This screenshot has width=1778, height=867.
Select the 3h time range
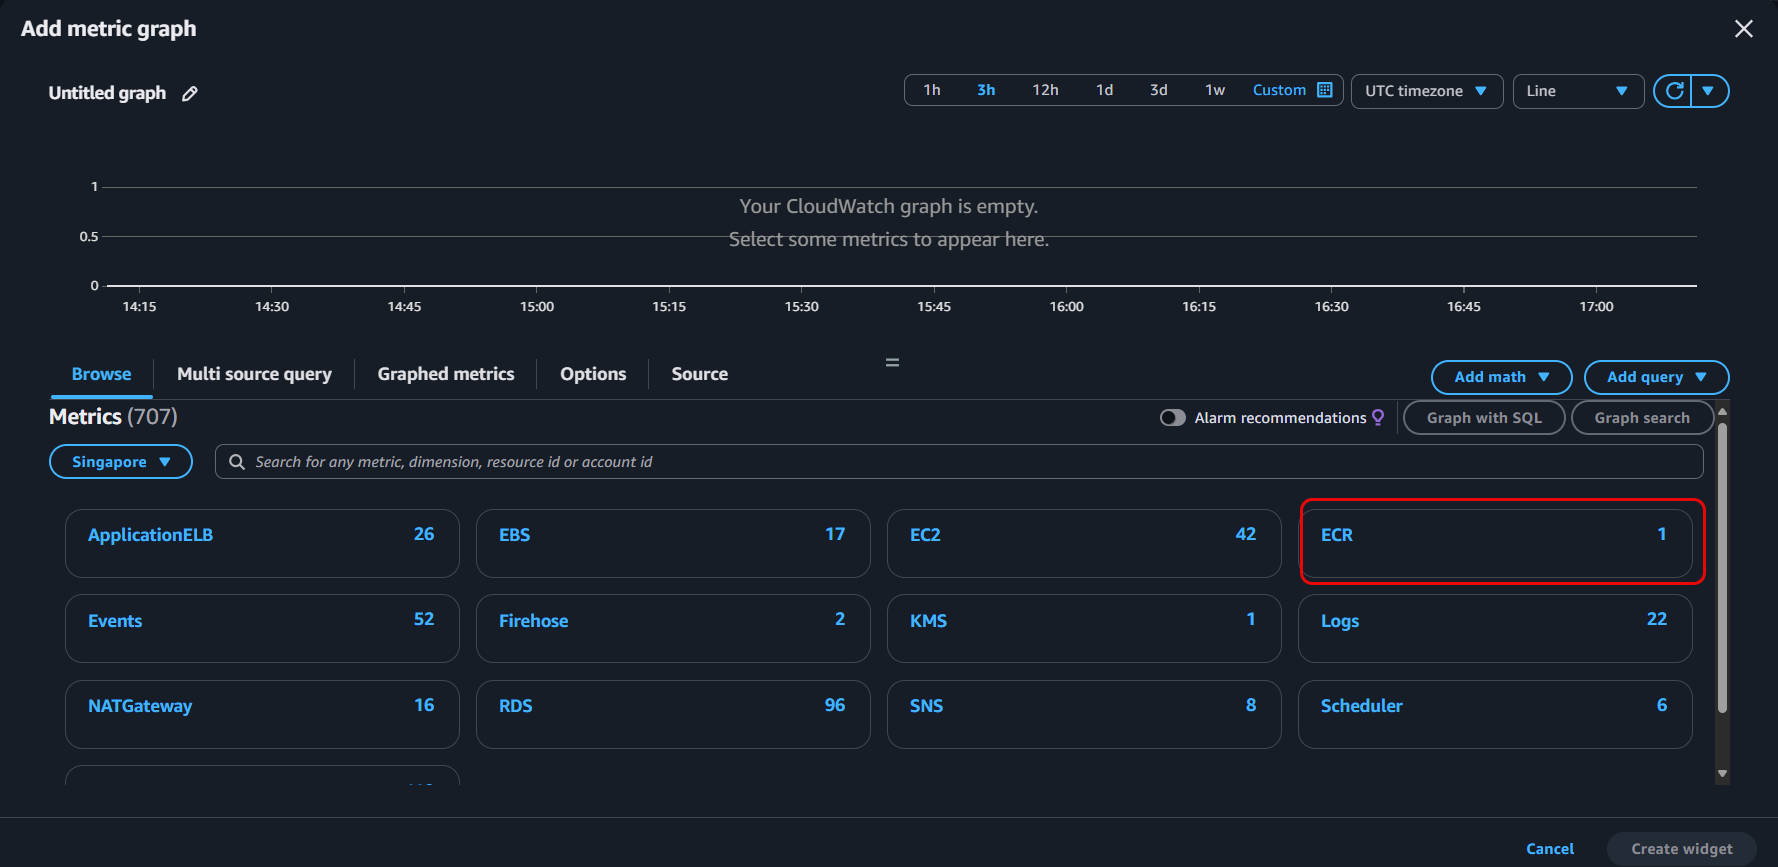tap(986, 90)
